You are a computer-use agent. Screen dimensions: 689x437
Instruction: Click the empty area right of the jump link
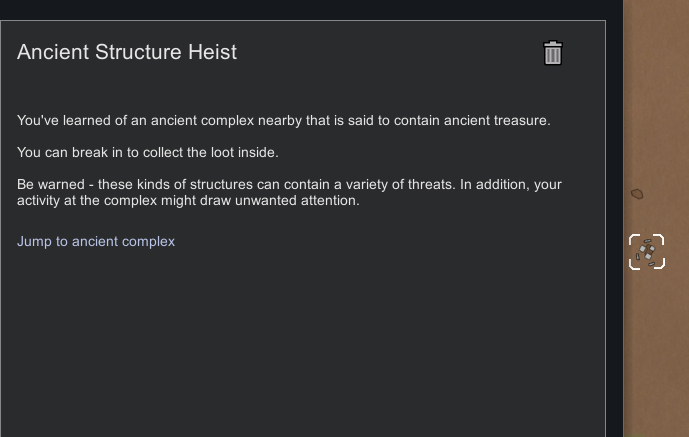380,241
